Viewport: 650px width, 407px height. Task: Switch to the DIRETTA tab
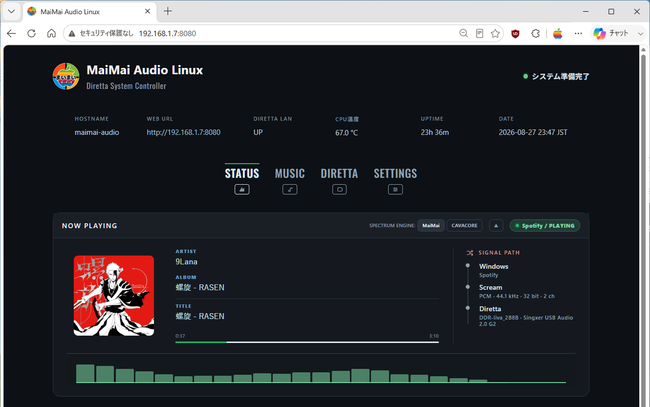pyautogui.click(x=339, y=173)
